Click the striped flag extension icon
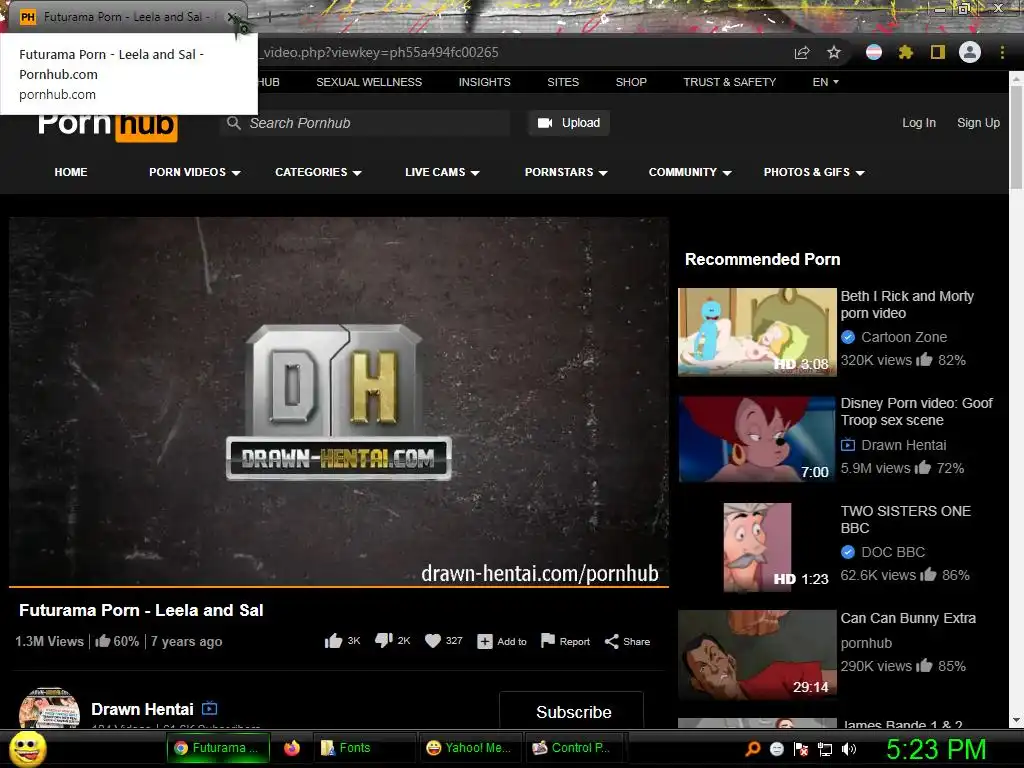The height and width of the screenshot is (768, 1024). (x=874, y=52)
